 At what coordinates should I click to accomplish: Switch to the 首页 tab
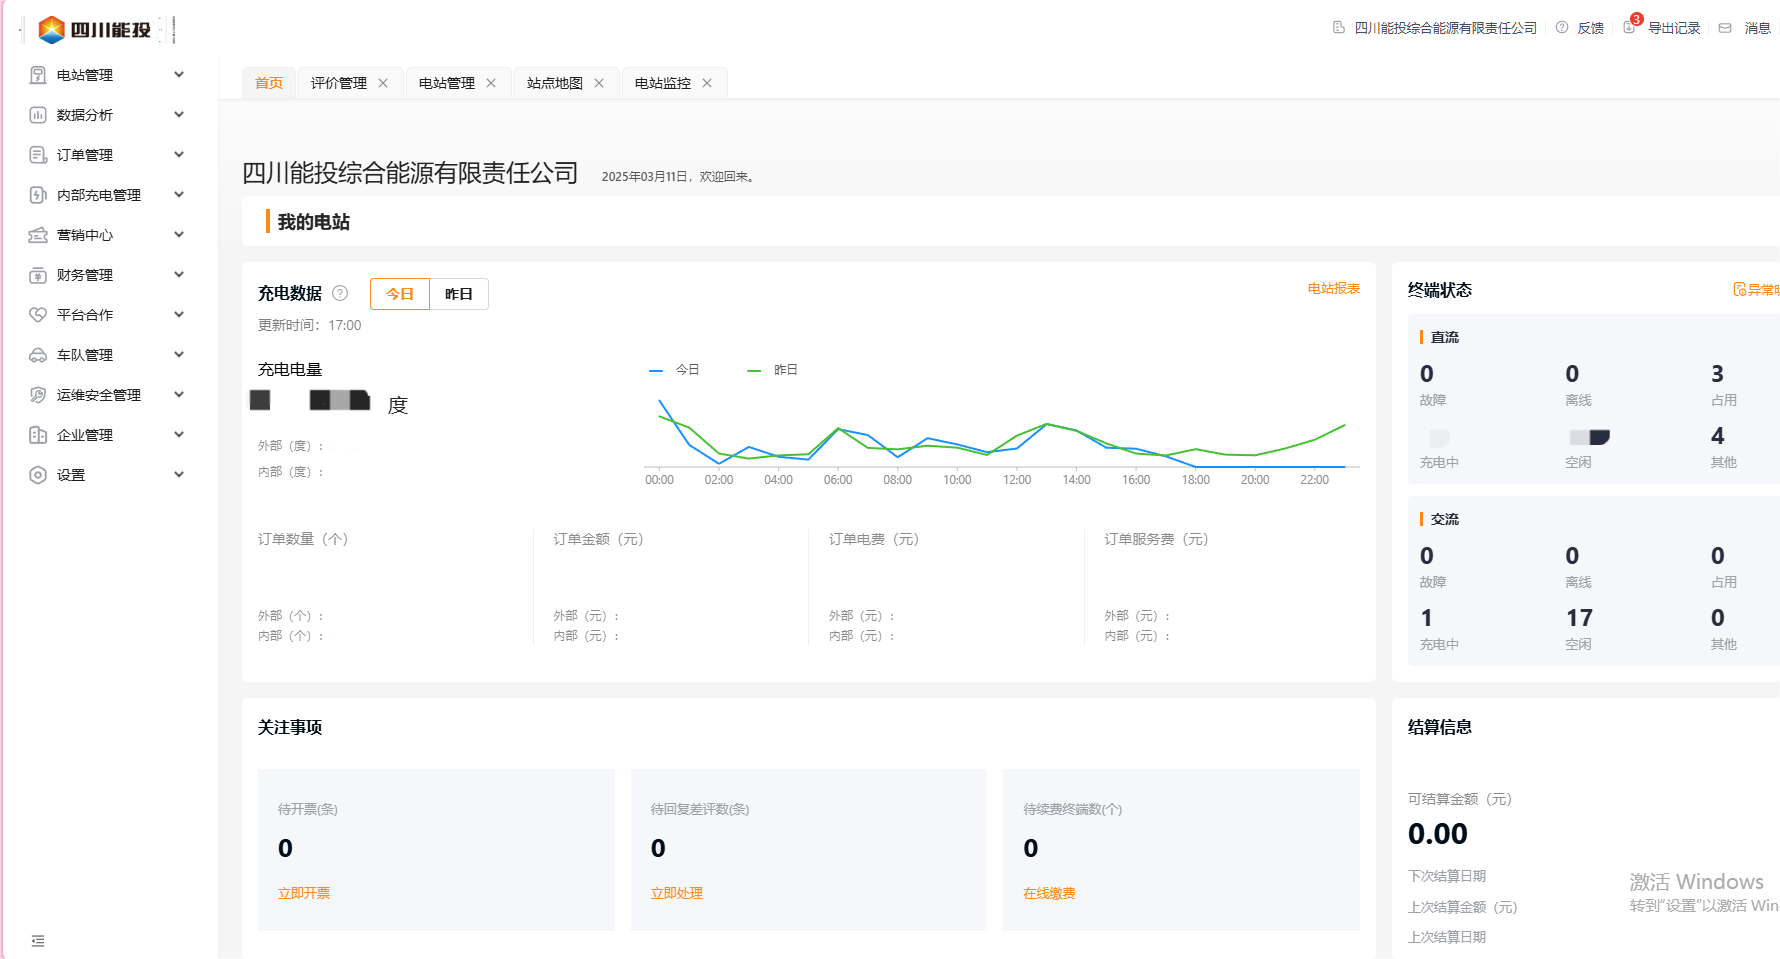click(x=269, y=83)
